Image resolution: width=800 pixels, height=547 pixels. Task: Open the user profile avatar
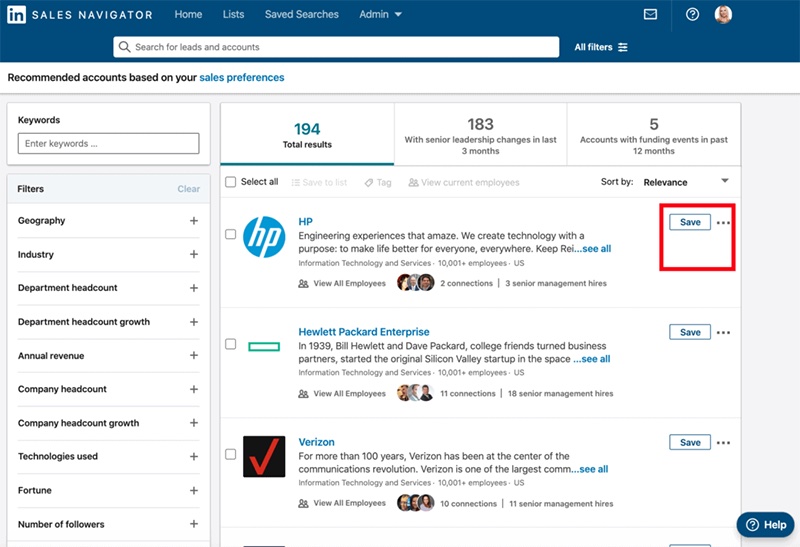click(x=723, y=14)
